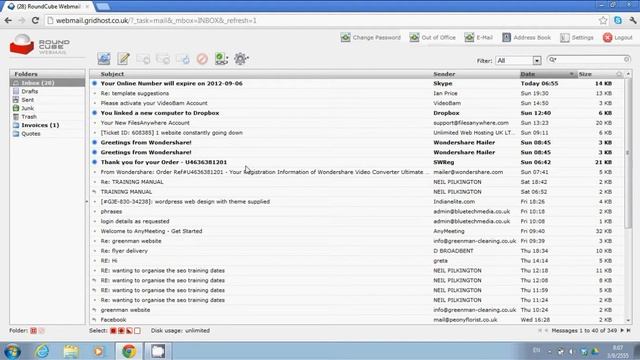The width and height of the screenshot is (640, 360).
Task: Open Windows Media Player from the taskbar
Action: pyautogui.click(x=99, y=351)
